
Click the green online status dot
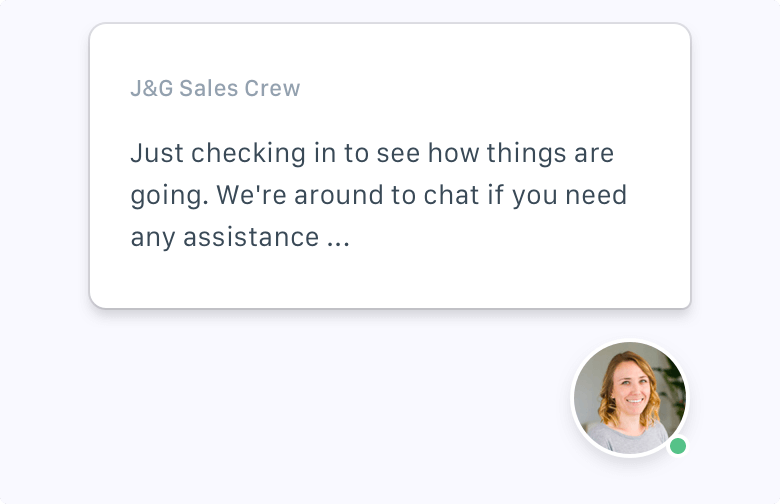(678, 446)
